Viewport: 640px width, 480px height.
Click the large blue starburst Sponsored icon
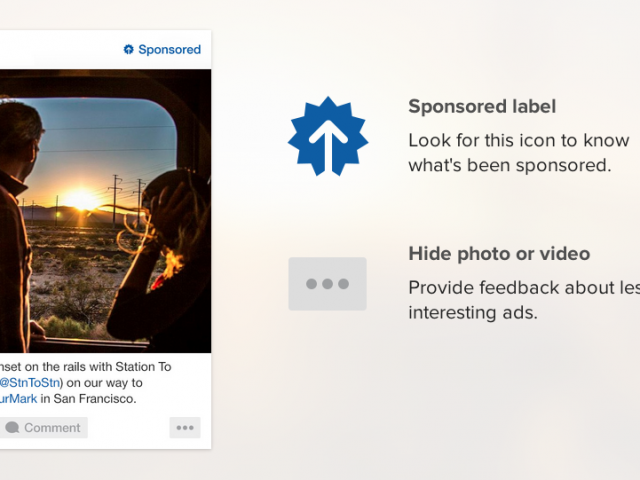[x=328, y=138]
